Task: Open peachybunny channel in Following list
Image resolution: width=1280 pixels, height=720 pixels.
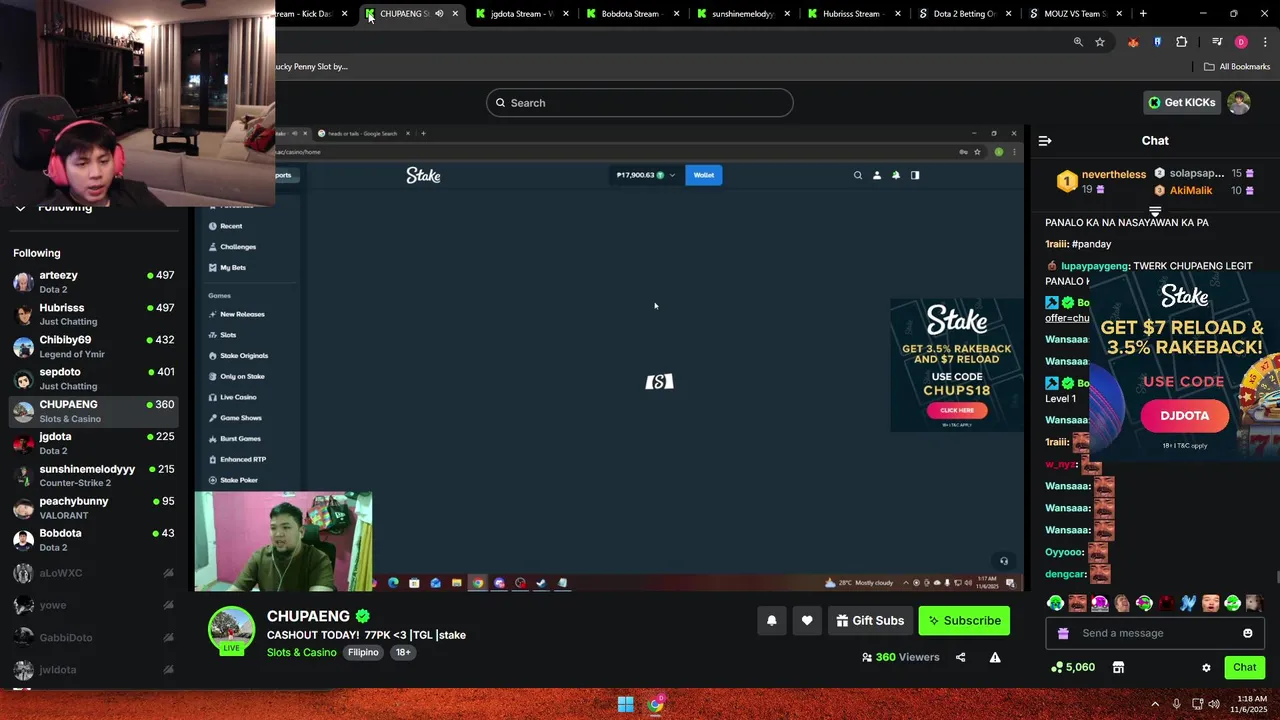Action: coord(92,508)
